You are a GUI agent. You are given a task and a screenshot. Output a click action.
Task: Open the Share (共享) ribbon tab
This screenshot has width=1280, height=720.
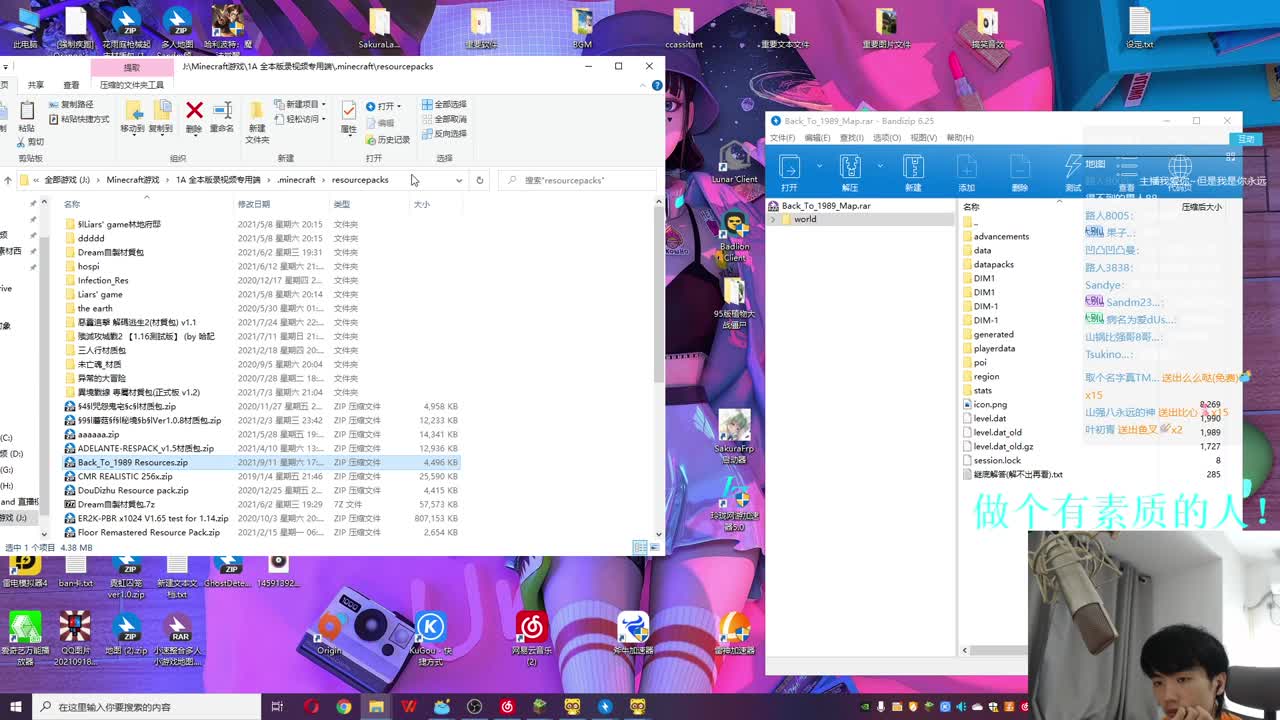pyautogui.click(x=36, y=85)
